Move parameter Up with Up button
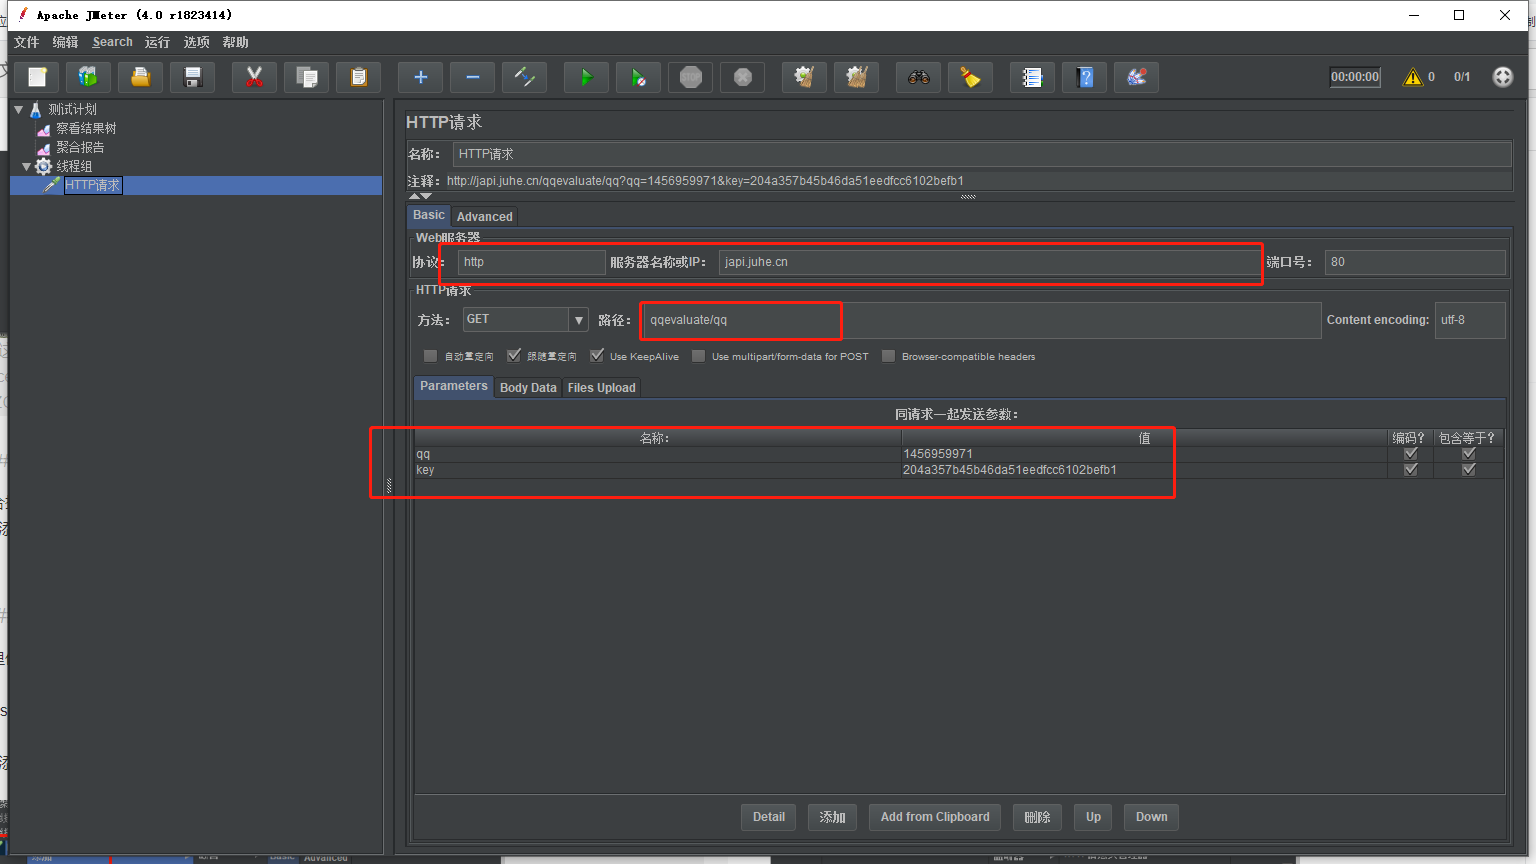This screenshot has width=1536, height=864. pyautogui.click(x=1094, y=817)
